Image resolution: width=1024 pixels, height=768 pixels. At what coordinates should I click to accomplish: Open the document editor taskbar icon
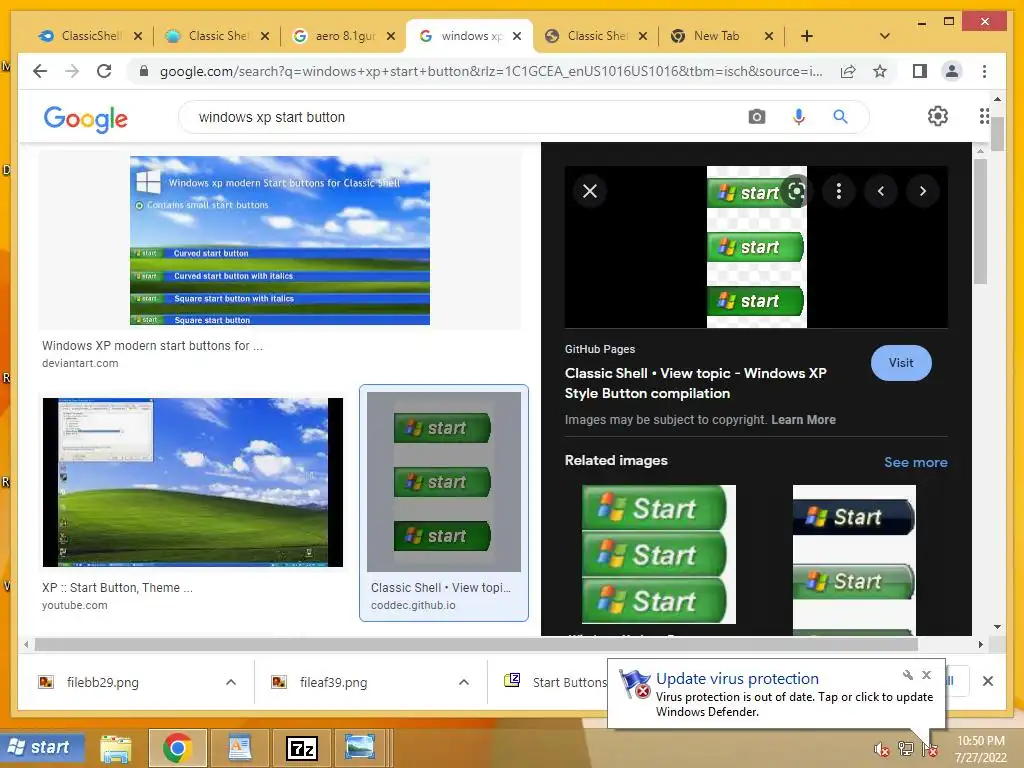click(x=239, y=748)
